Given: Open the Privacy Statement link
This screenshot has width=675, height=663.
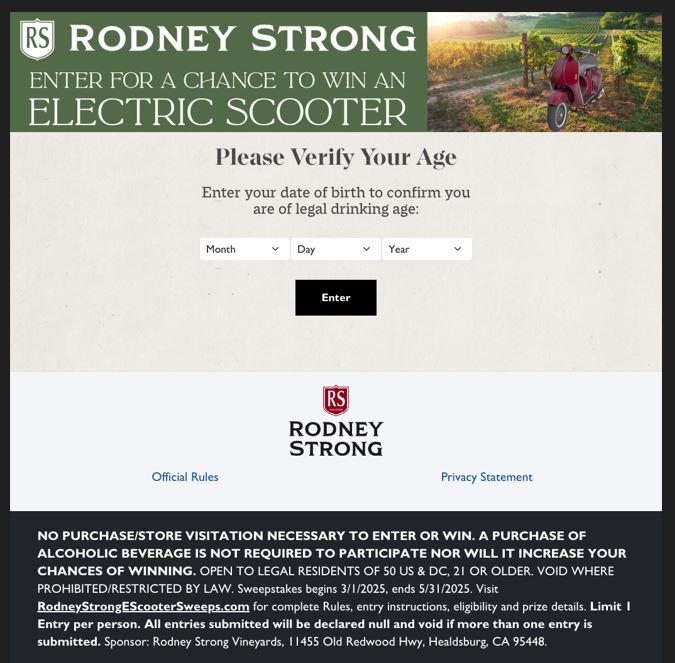Looking at the screenshot, I should point(487,477).
